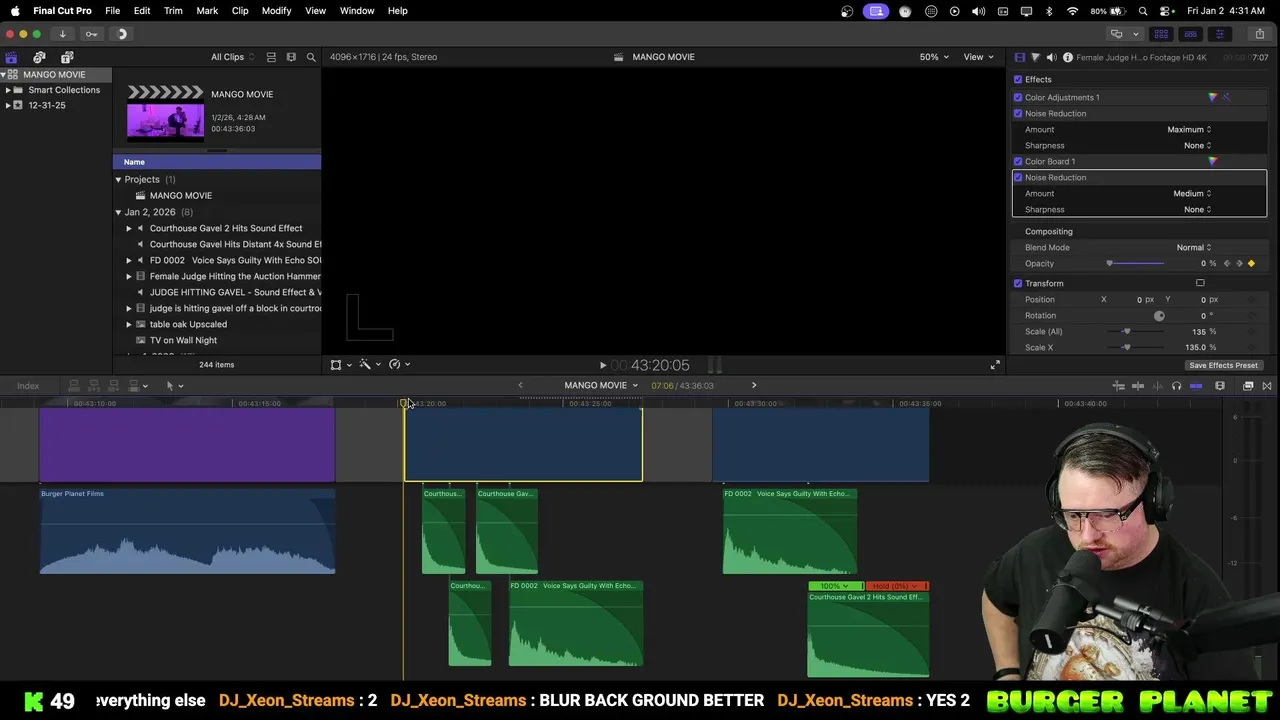Collapse the Projects group
The image size is (1280, 720).
coord(118,180)
